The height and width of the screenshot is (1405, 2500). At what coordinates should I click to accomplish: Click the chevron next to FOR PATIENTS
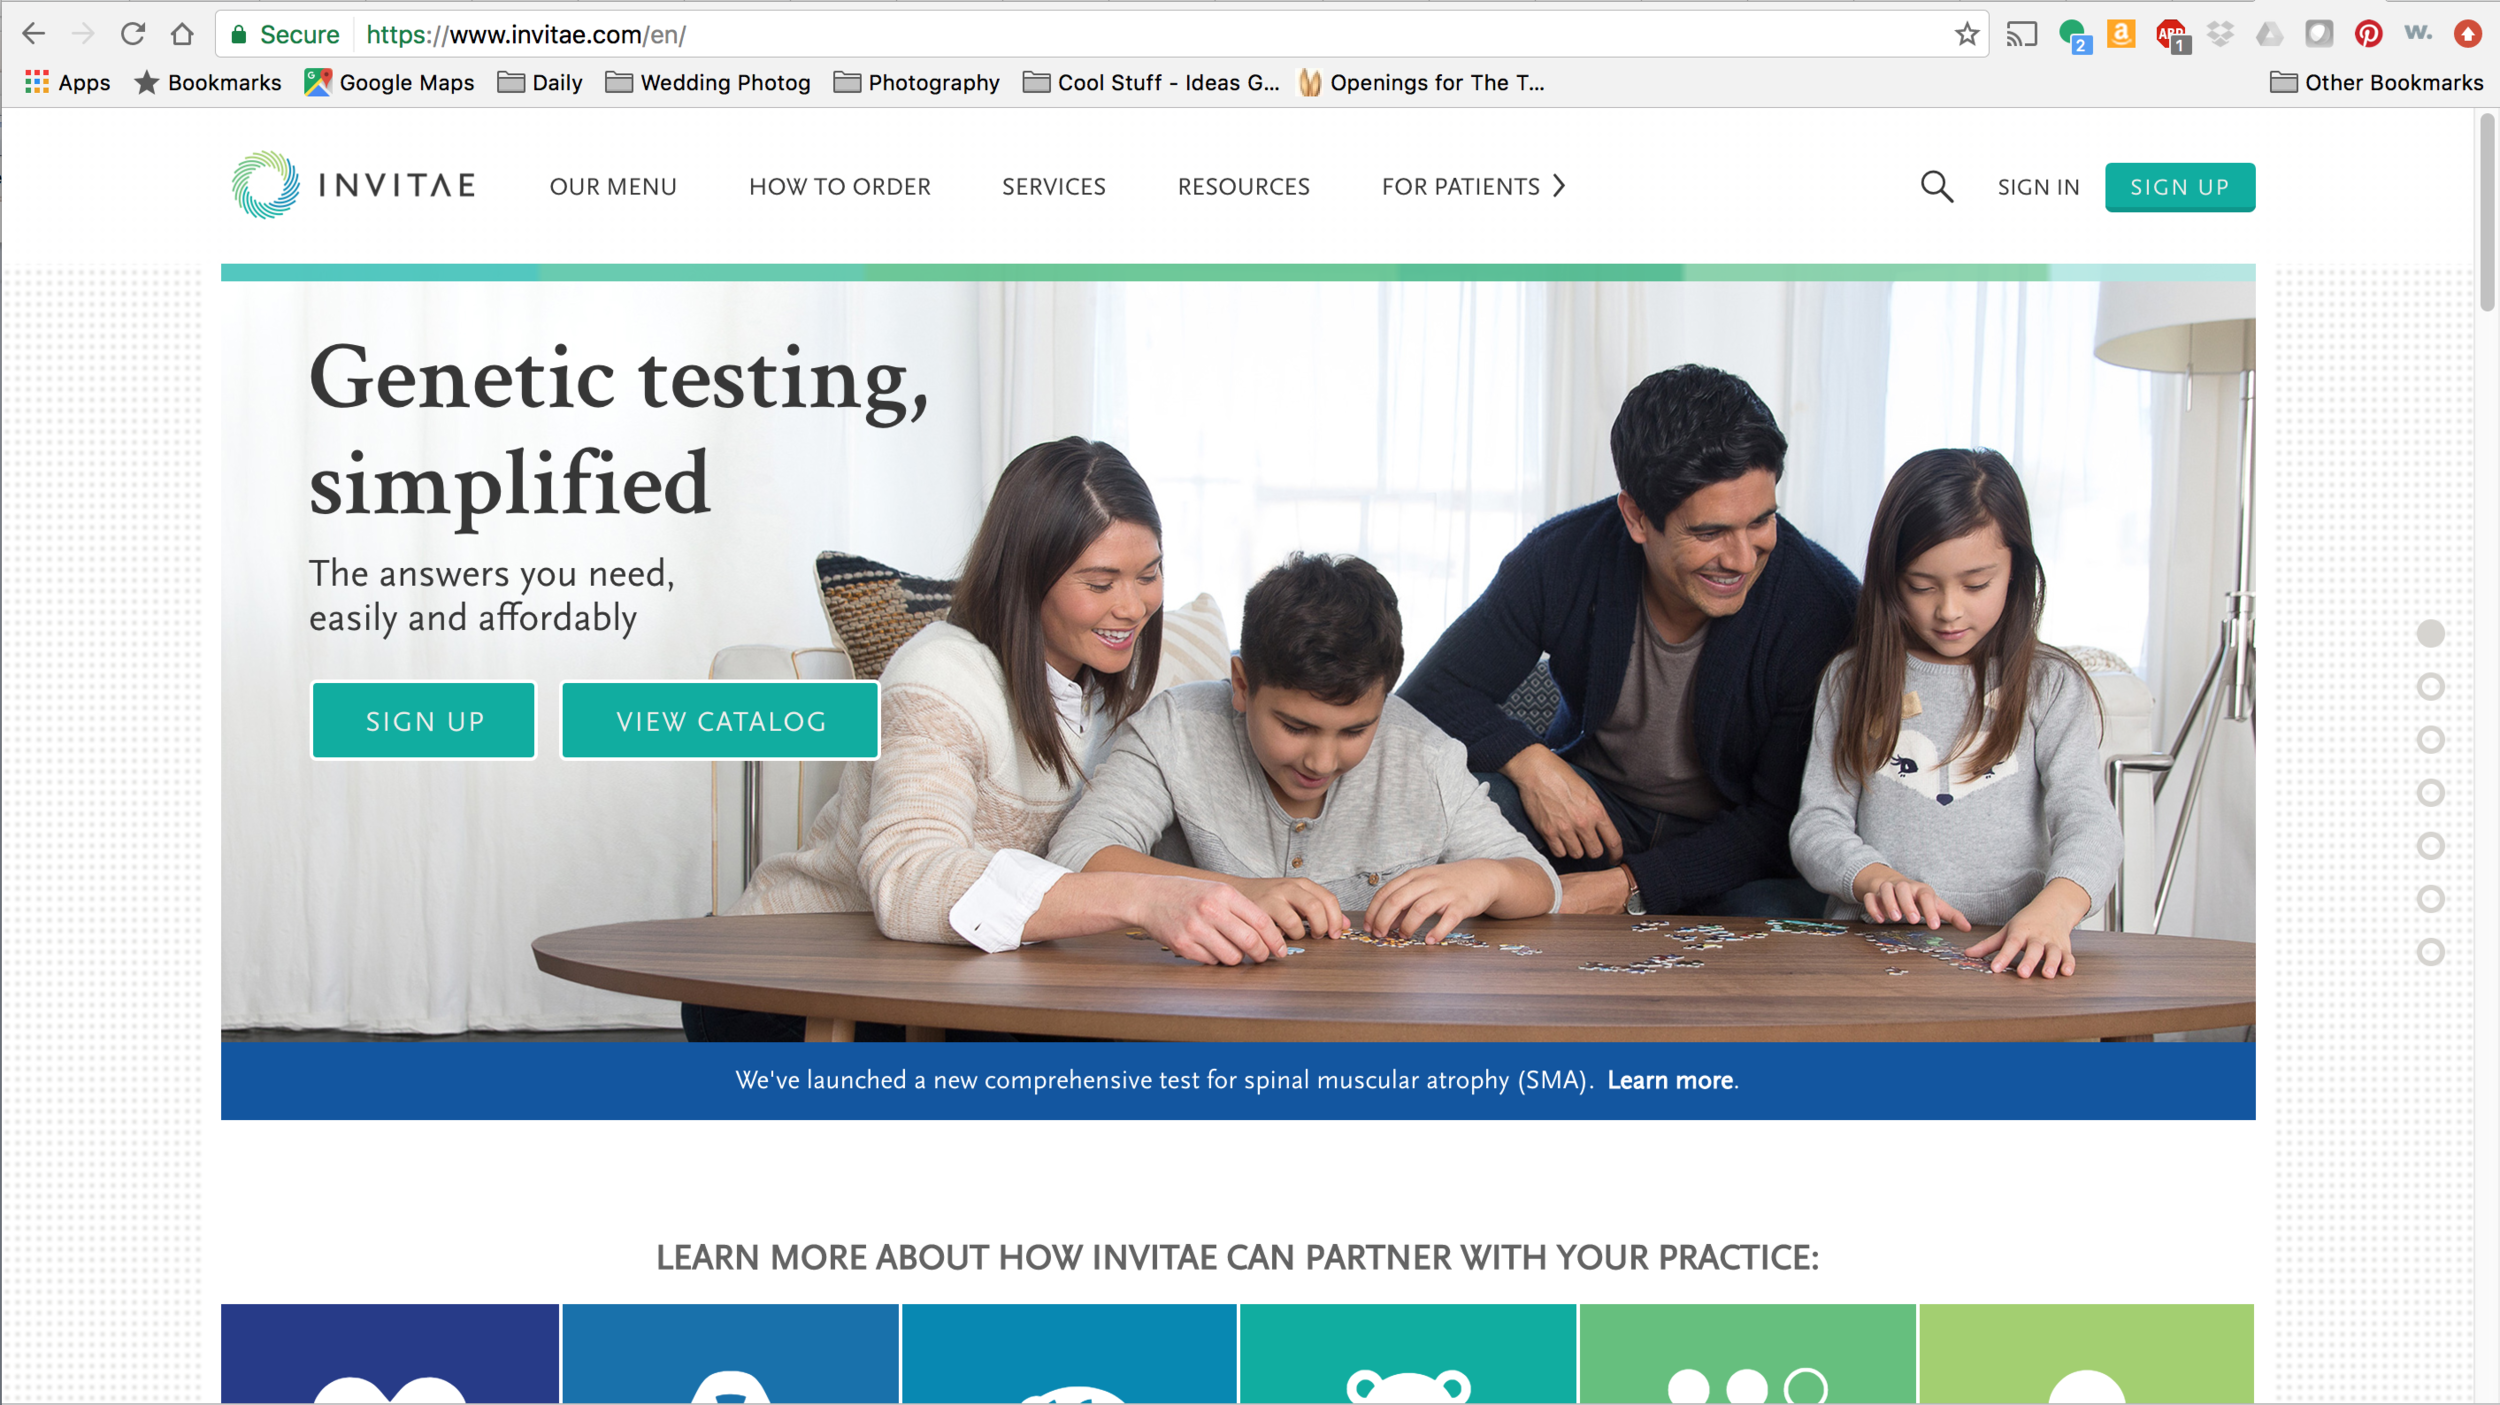click(x=1559, y=186)
